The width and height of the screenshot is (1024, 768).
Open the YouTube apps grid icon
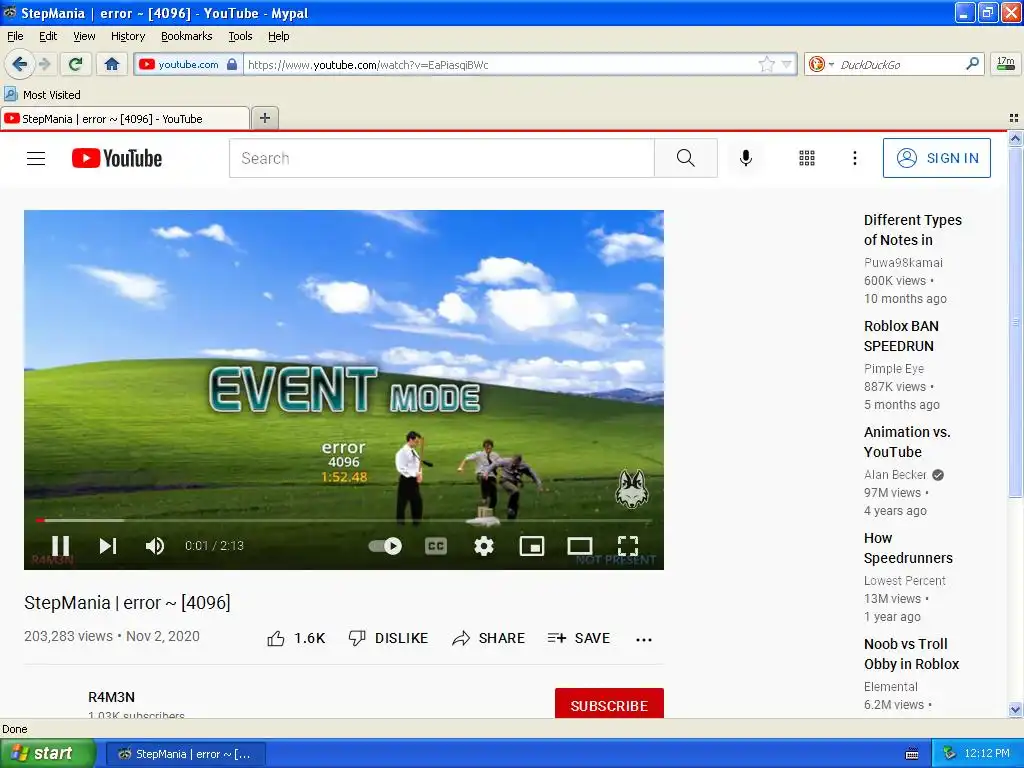(807, 158)
